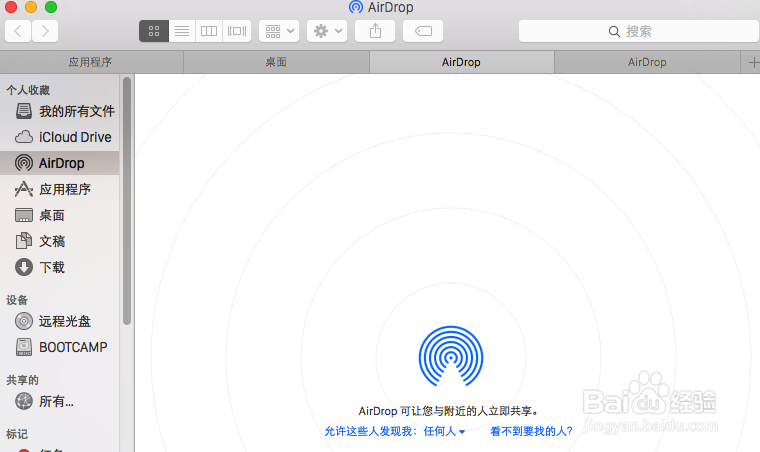The image size is (760, 452).
Task: Click the 搜索 search field
Action: tap(639, 31)
